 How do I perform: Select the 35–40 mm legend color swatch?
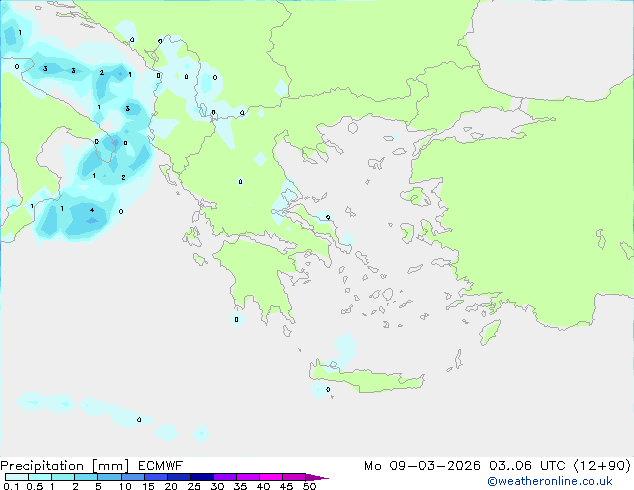[x=247, y=477]
